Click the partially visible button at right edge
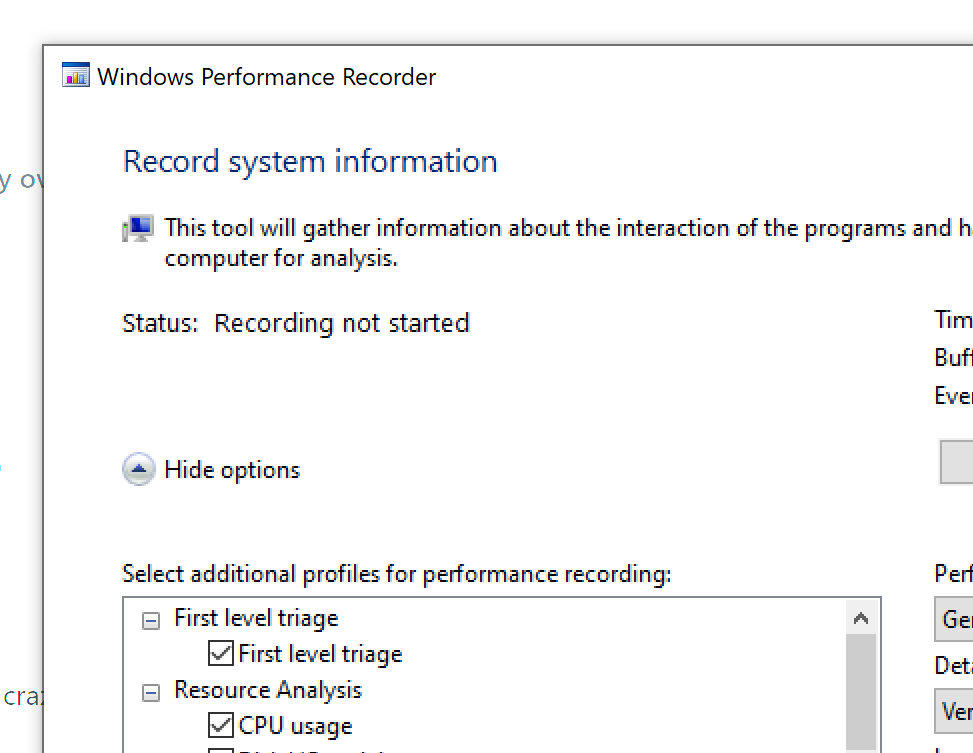This screenshot has width=973, height=753. click(x=956, y=461)
